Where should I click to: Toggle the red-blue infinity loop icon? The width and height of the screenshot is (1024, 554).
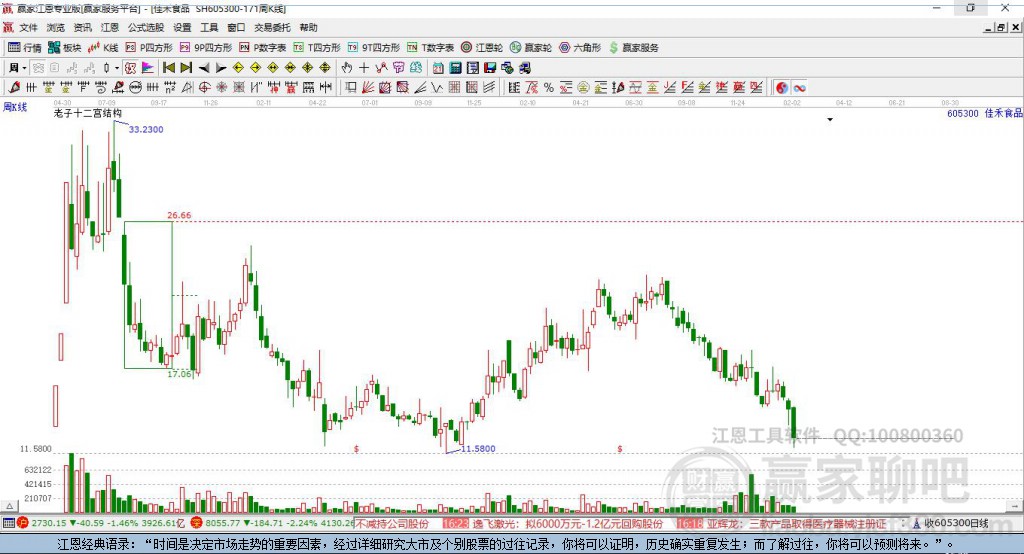point(799,88)
